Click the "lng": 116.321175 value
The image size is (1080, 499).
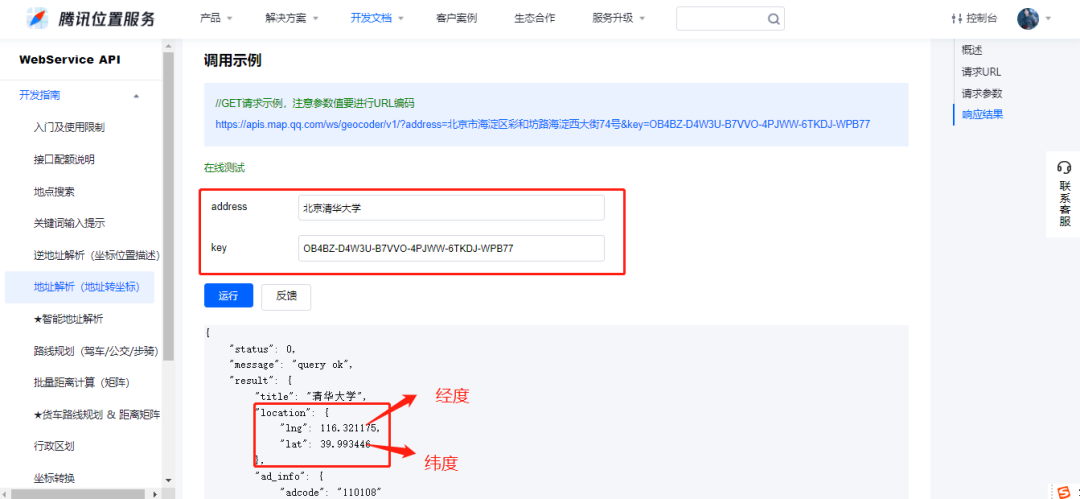point(329,428)
